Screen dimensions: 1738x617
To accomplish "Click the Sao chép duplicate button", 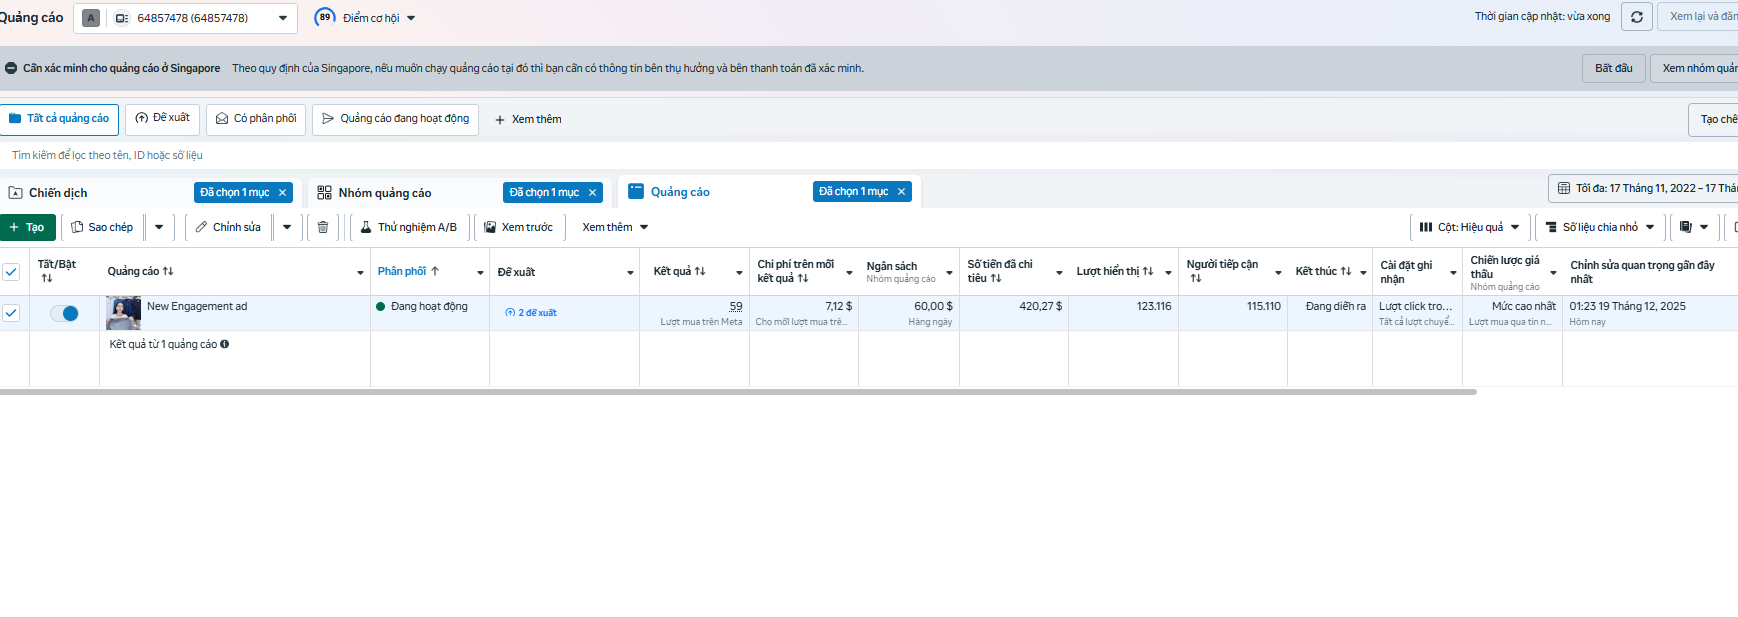I will click(102, 227).
